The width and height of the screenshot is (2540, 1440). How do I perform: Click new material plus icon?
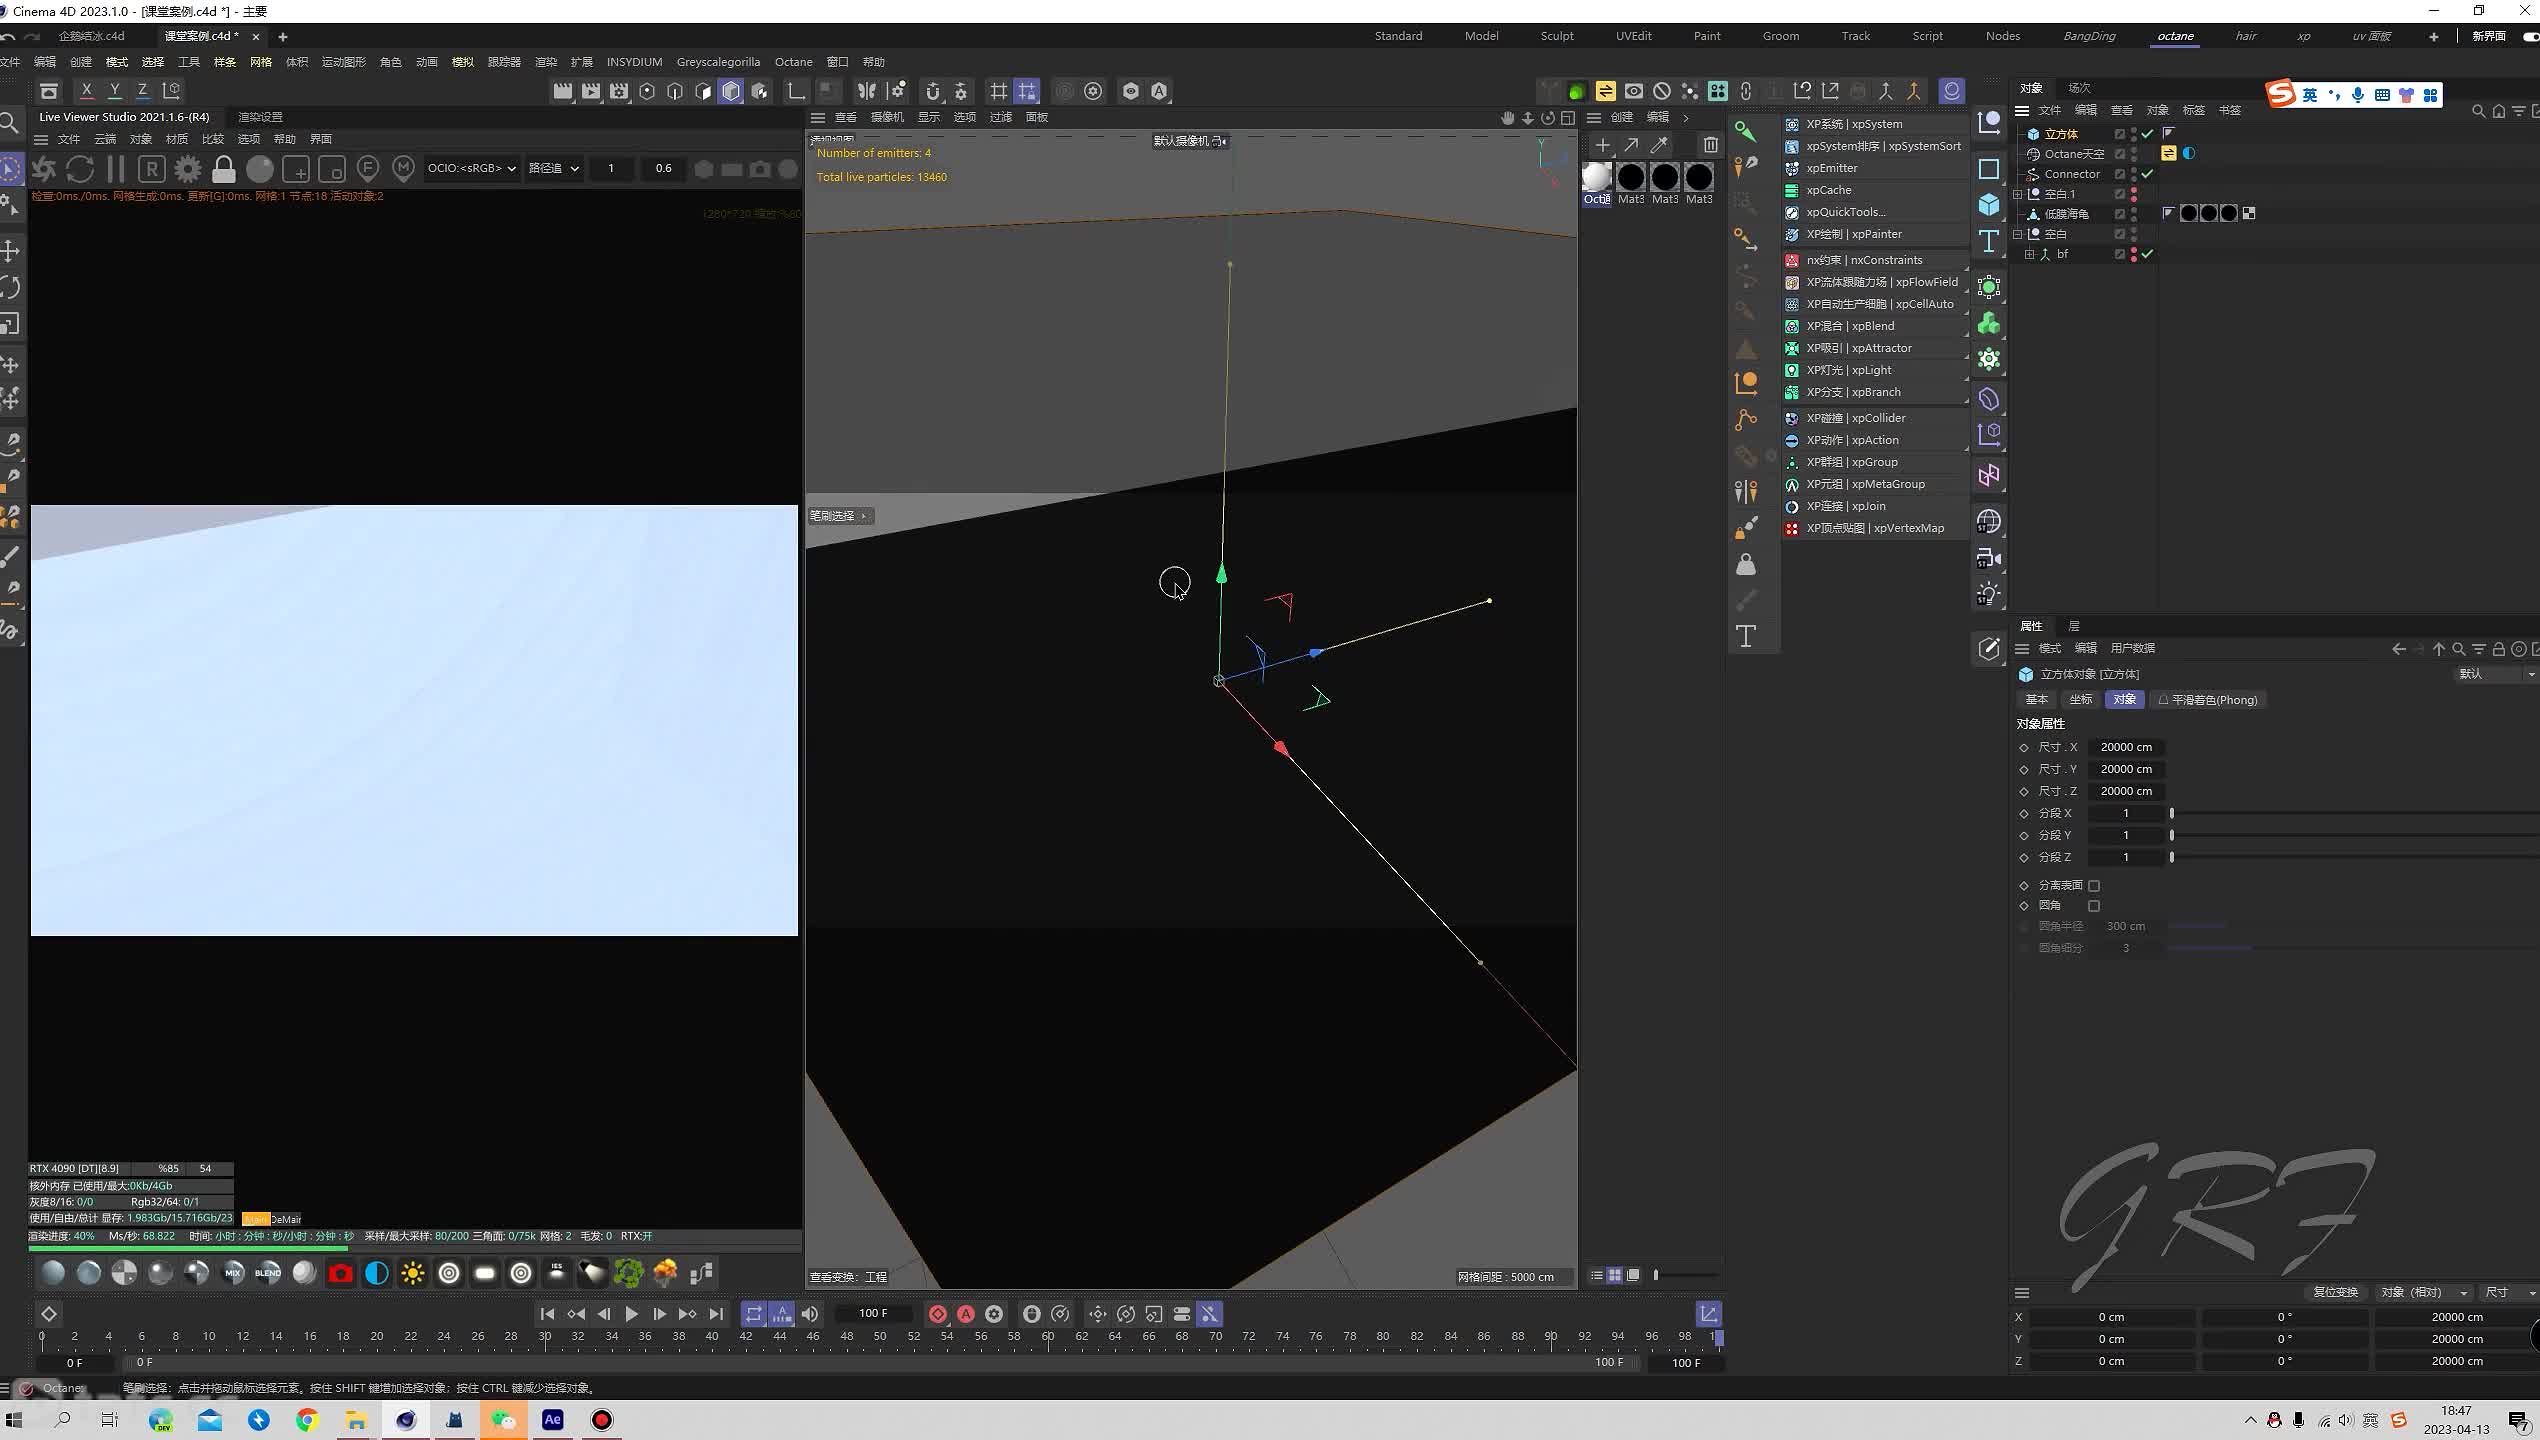point(1603,145)
